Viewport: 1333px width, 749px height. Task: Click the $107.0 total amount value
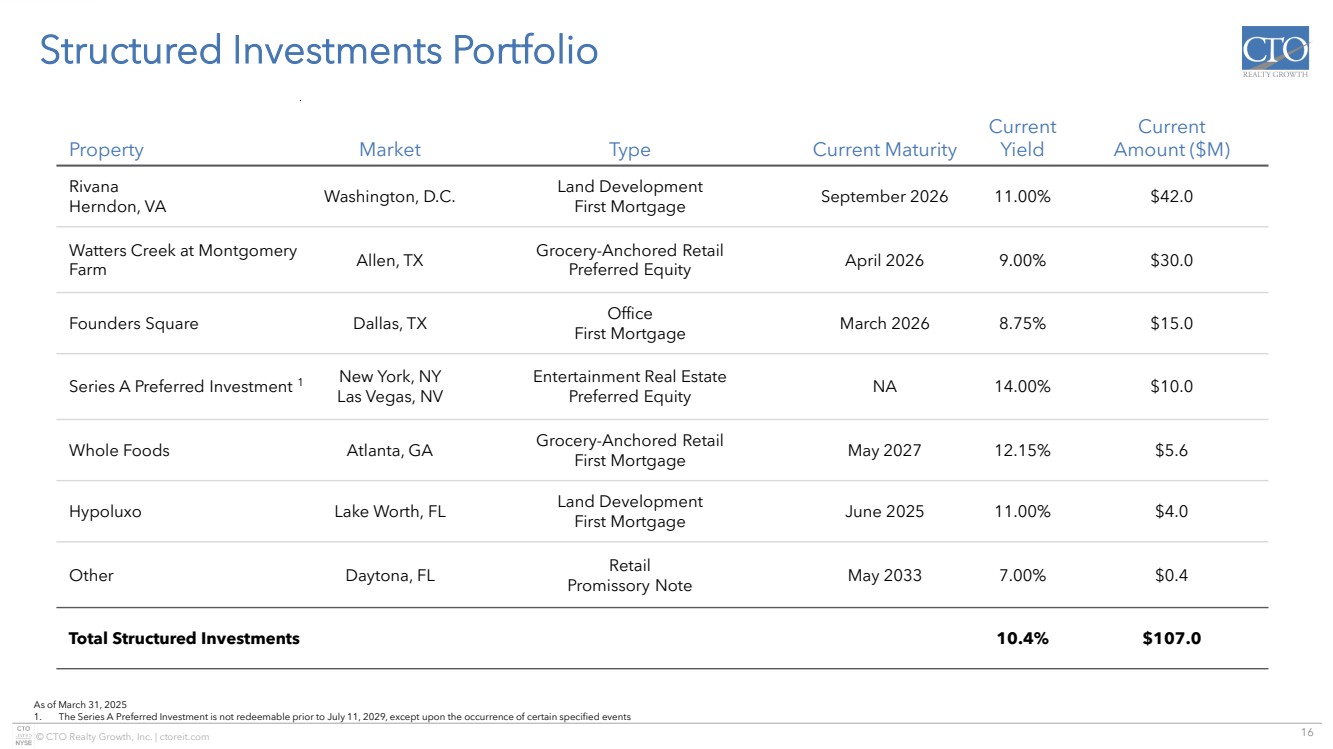tap(1171, 638)
